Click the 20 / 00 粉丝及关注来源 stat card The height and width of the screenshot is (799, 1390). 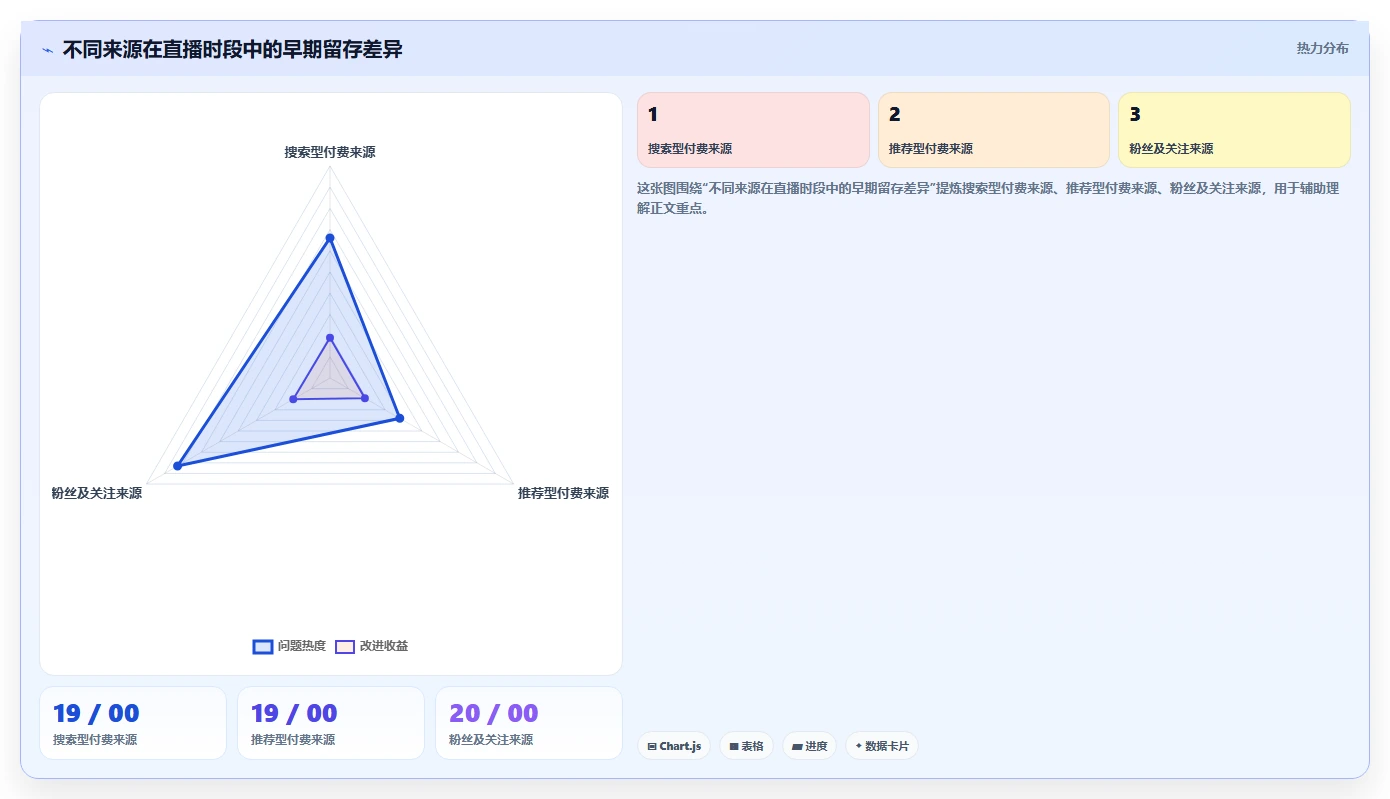[529, 723]
